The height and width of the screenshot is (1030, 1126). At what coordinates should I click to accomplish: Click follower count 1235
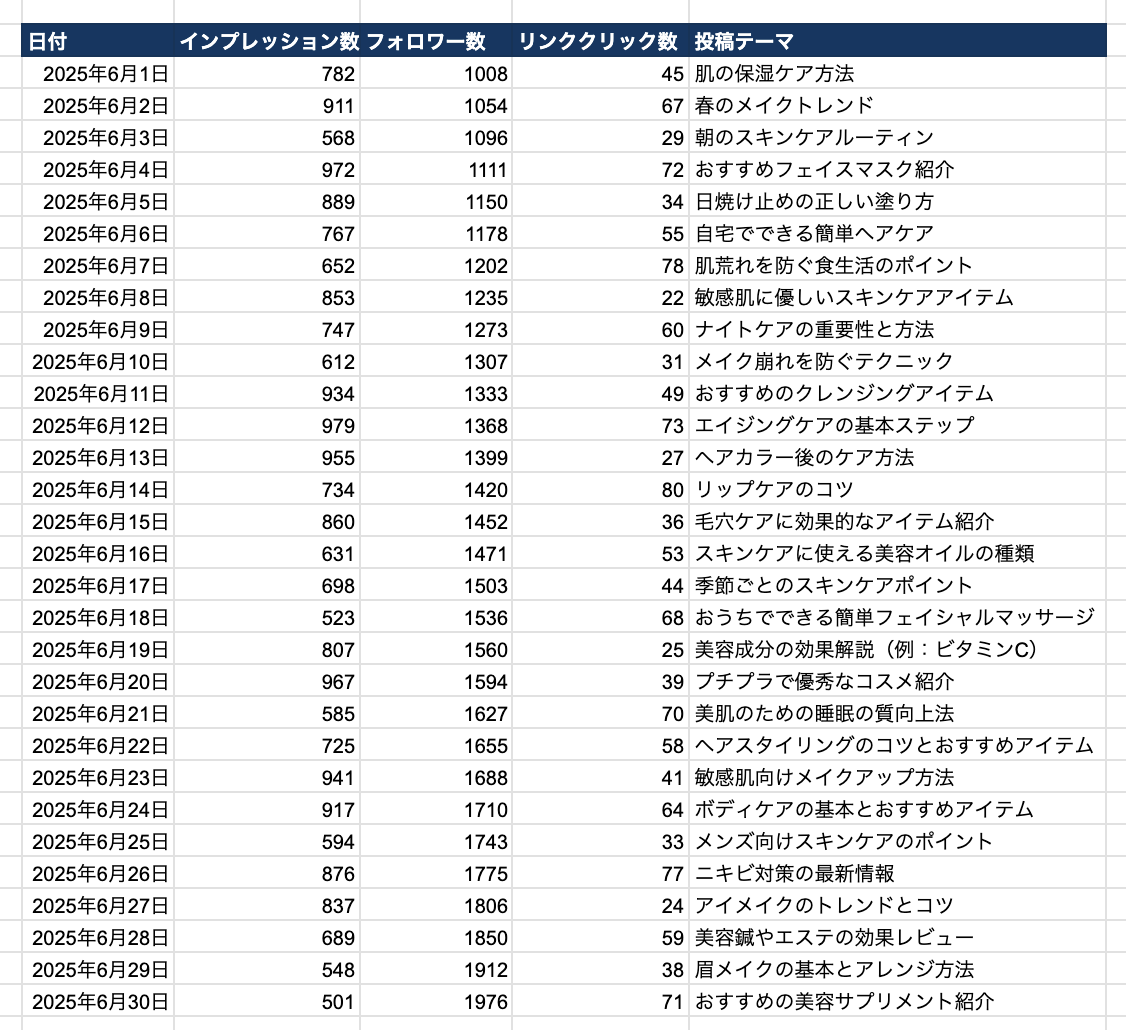[x=436, y=297]
